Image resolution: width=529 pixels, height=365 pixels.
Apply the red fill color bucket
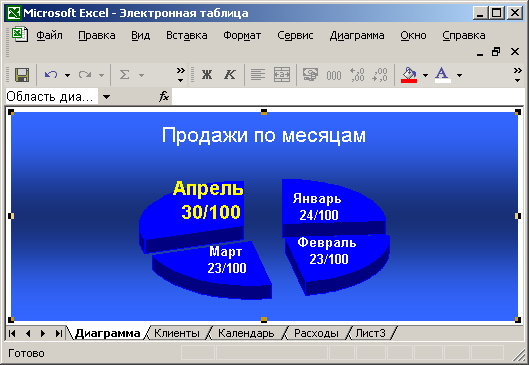[409, 75]
